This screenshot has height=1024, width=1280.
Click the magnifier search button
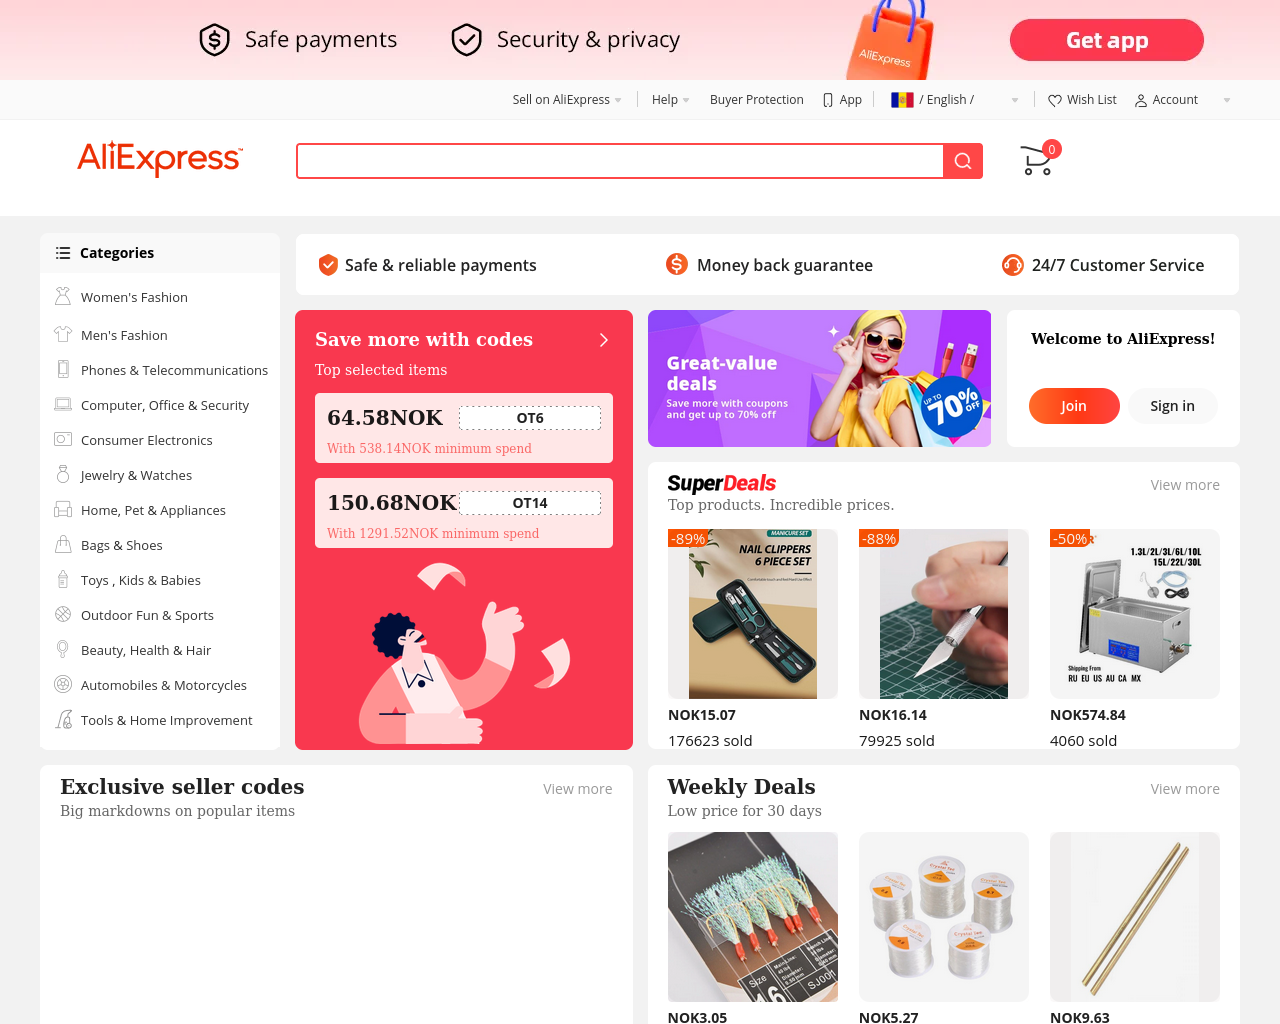click(963, 161)
